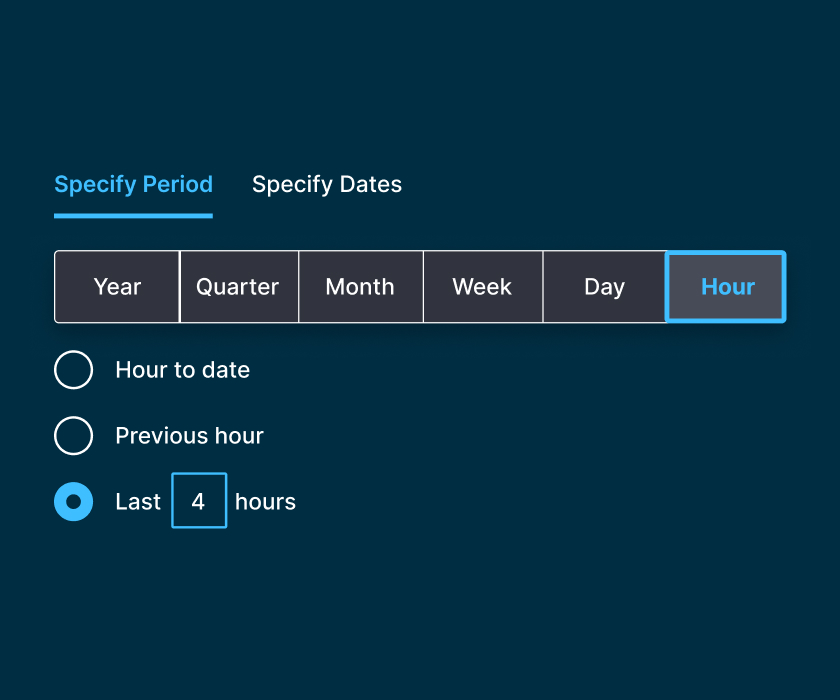Click the highlighted Hour segment
Viewport: 840px width, 700px height.
coord(727,287)
